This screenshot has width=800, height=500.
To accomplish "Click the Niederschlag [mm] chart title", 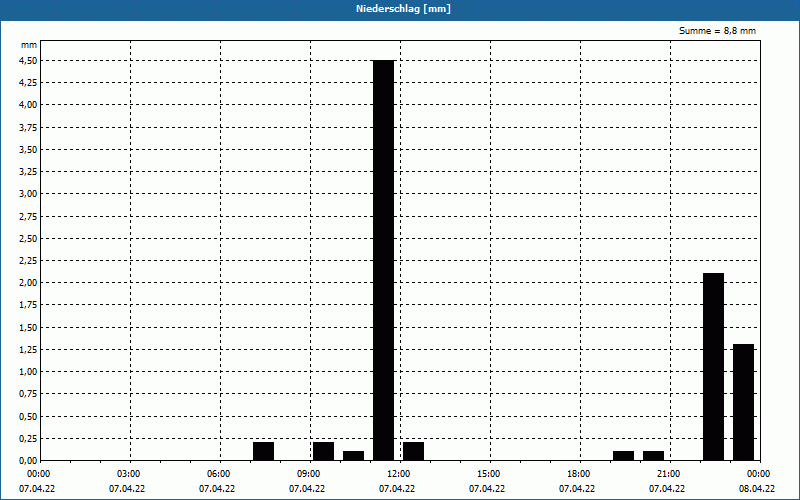I will tap(403, 9).
